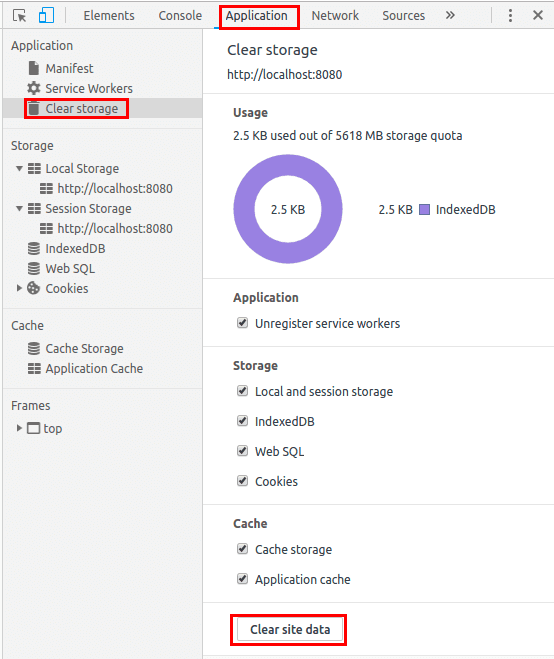554x659 pixels.
Task: Click the top frame window icon
Action: [x=34, y=428]
